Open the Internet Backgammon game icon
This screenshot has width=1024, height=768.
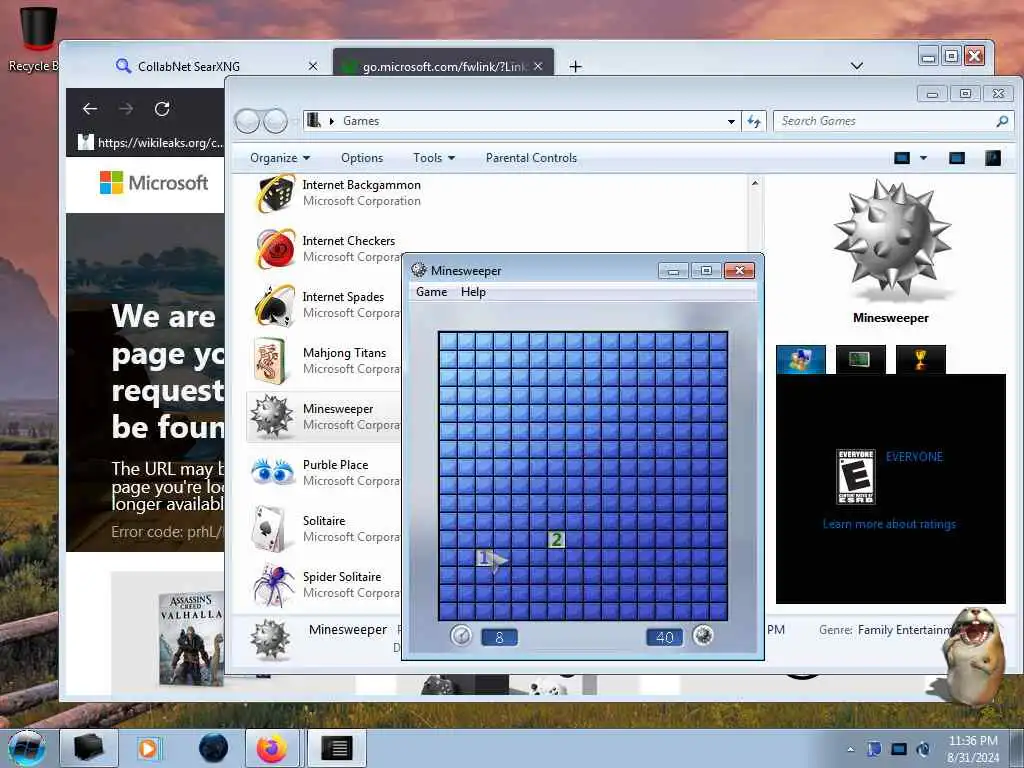click(x=274, y=193)
